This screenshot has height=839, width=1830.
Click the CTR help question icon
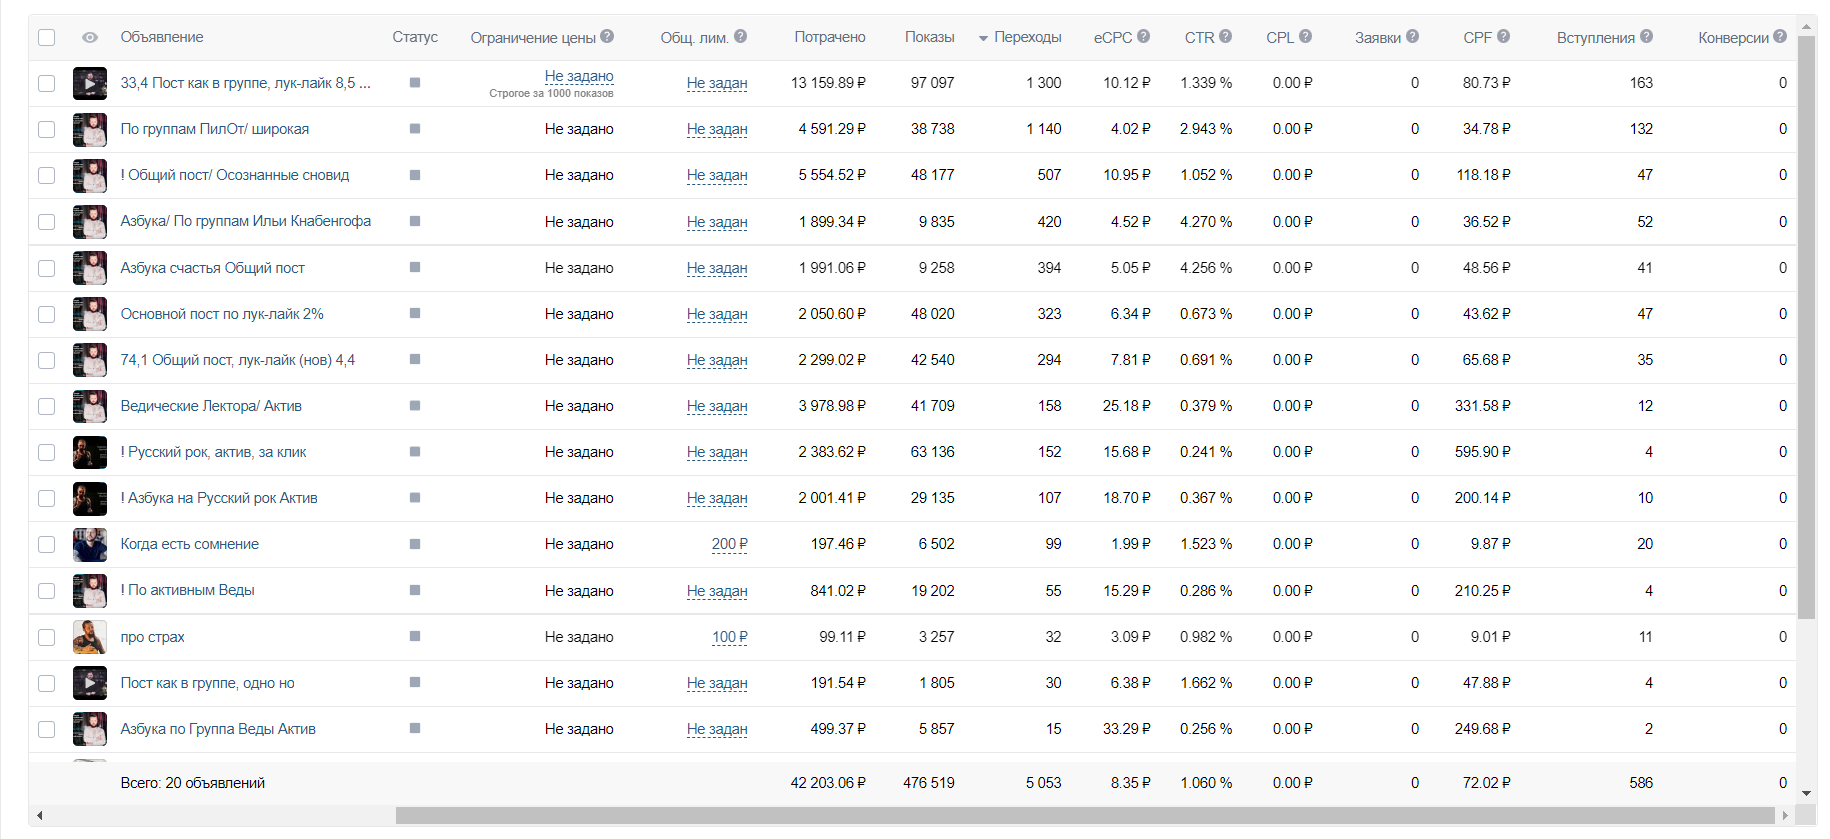pyautogui.click(x=1225, y=36)
